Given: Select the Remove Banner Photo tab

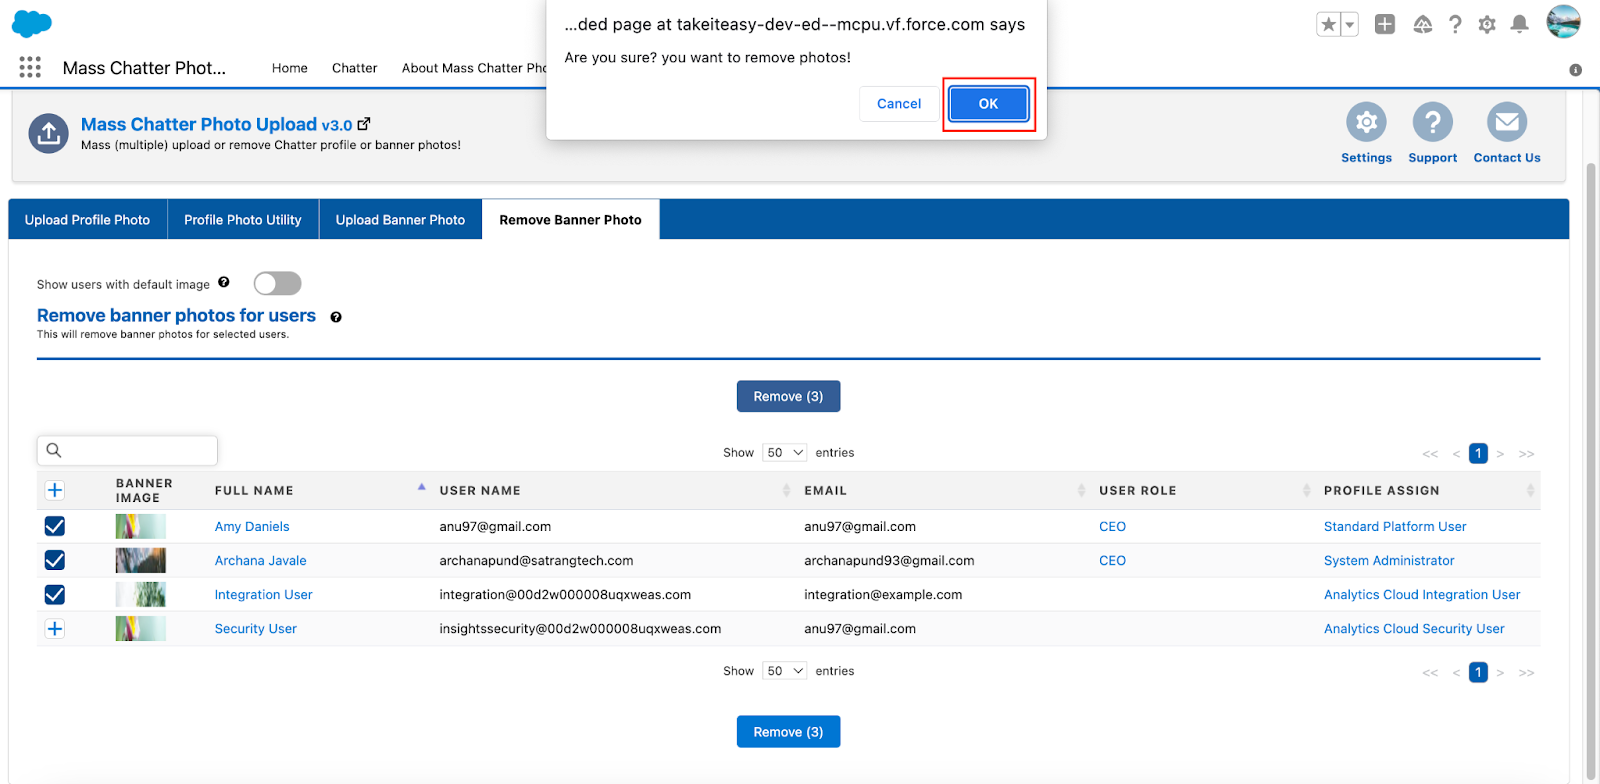Looking at the screenshot, I should pyautogui.click(x=570, y=219).
